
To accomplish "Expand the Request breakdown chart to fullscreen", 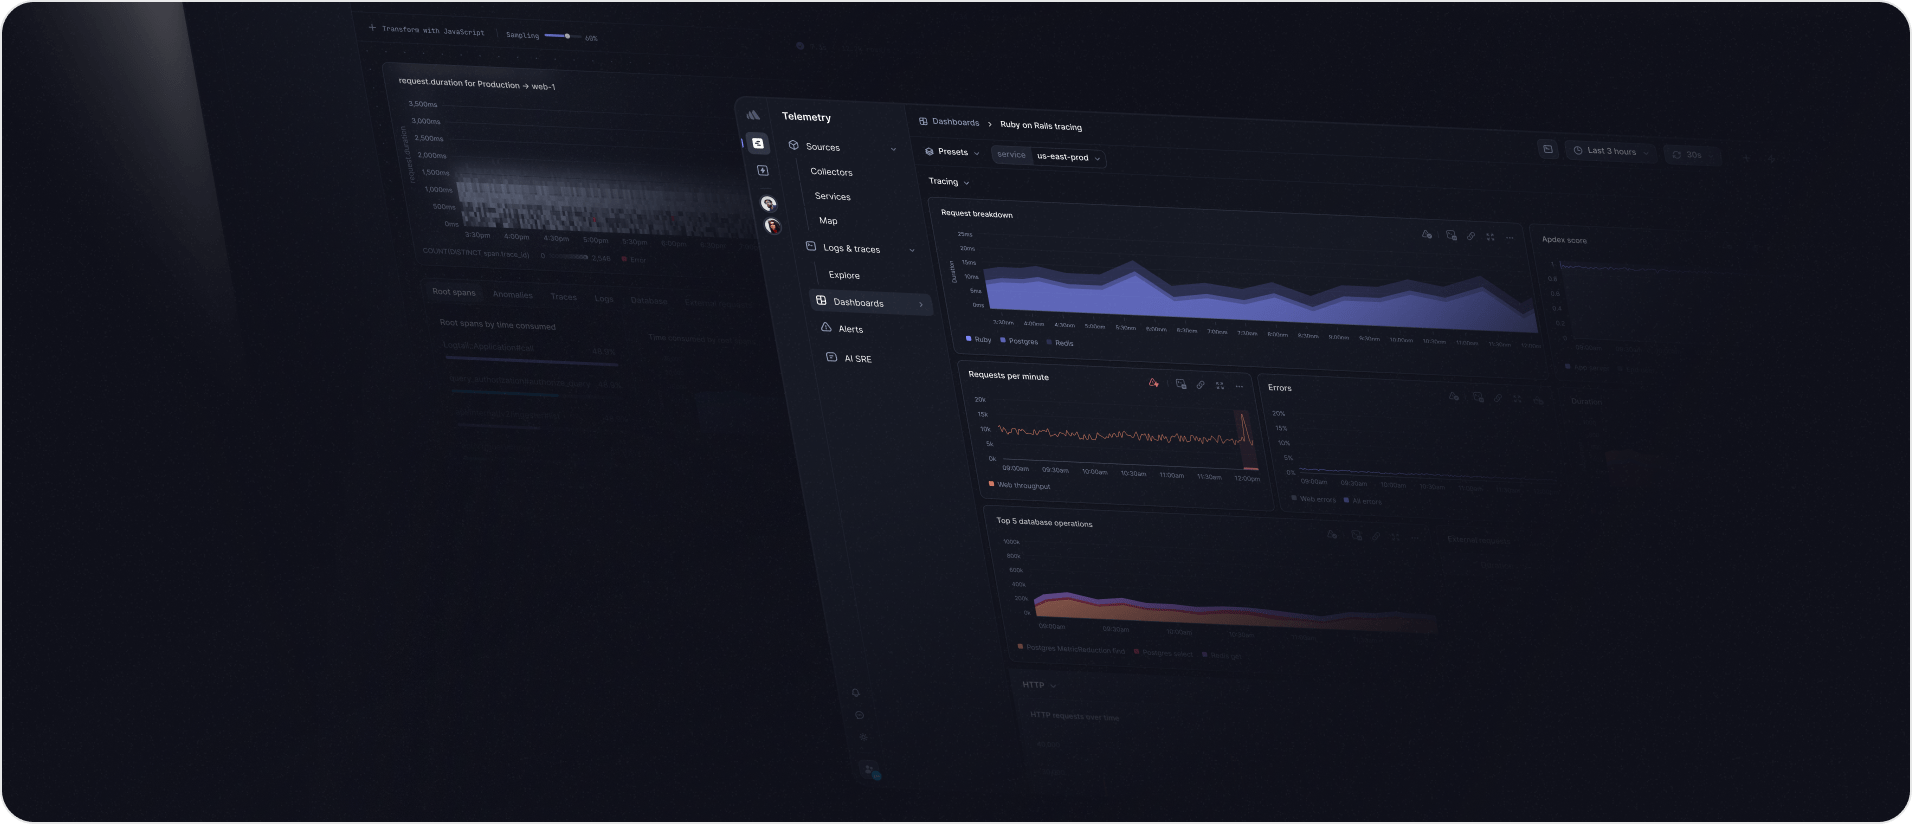I will [x=1490, y=237].
